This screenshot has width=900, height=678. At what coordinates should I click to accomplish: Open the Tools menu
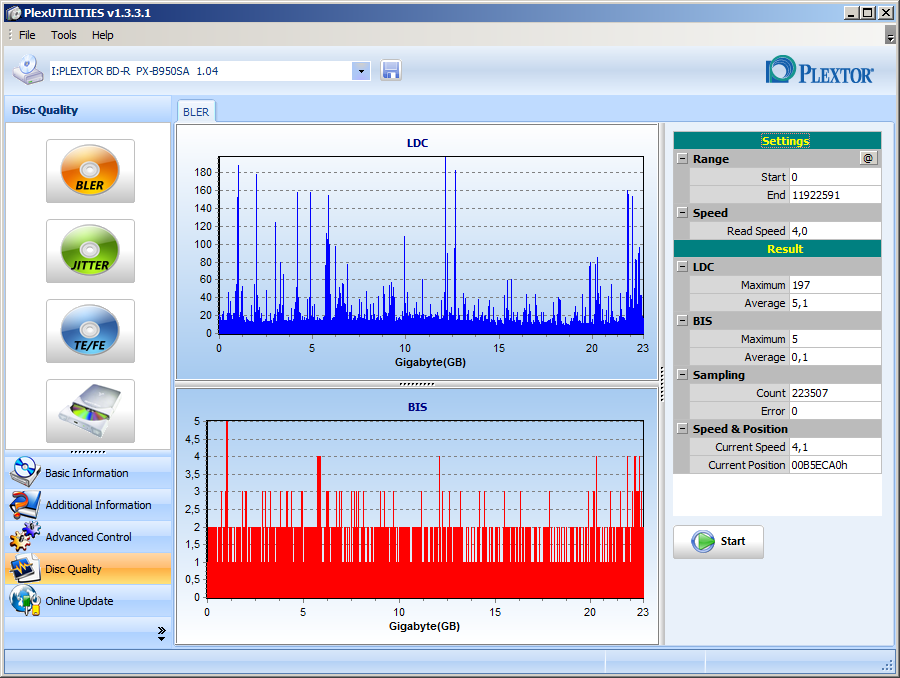click(x=64, y=35)
